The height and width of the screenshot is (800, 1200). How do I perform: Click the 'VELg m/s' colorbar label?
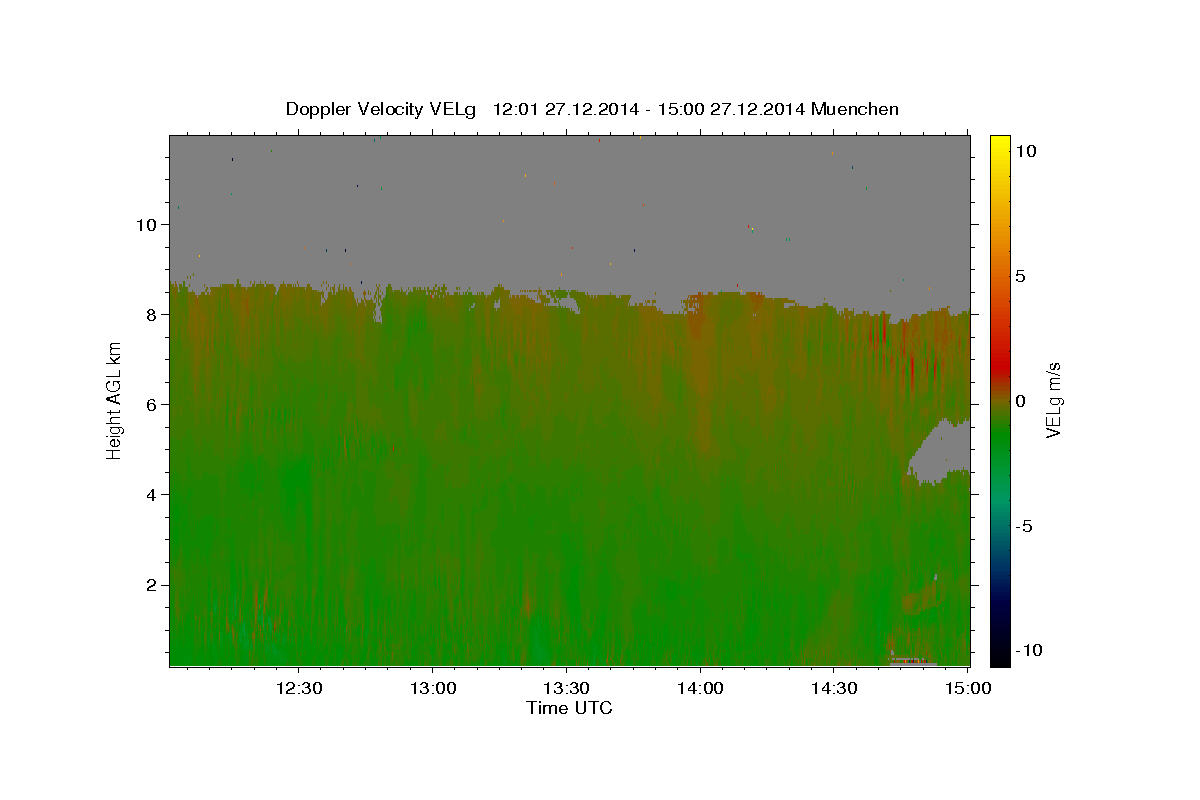(x=1053, y=400)
